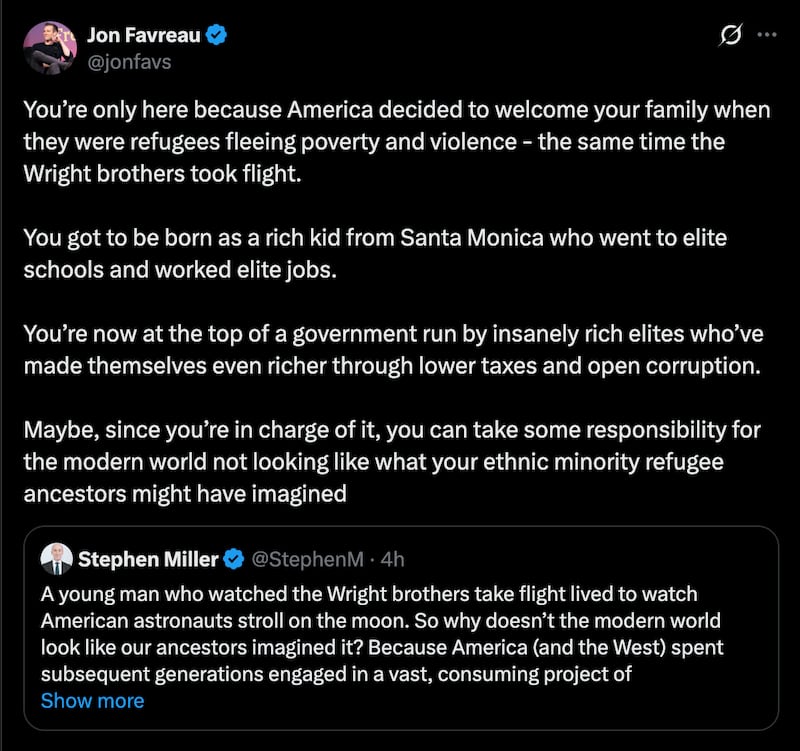
Task: Click Stephen Miller's verified badge
Action: pyautogui.click(x=234, y=560)
